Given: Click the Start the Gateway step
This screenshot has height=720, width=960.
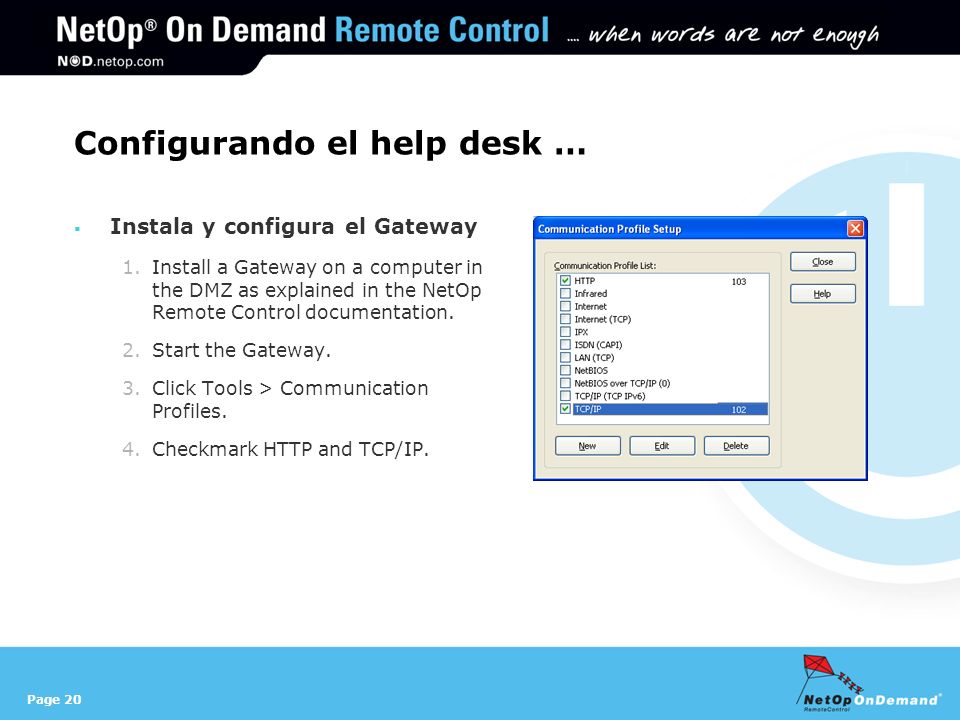Looking at the screenshot, I should [x=241, y=350].
